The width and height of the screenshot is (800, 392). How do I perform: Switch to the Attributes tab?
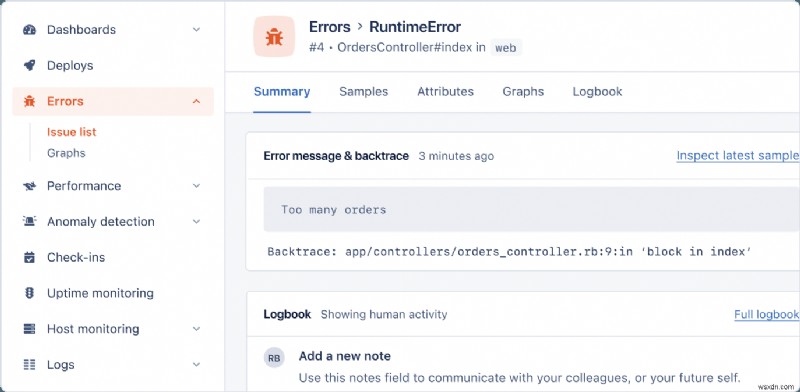click(x=445, y=91)
